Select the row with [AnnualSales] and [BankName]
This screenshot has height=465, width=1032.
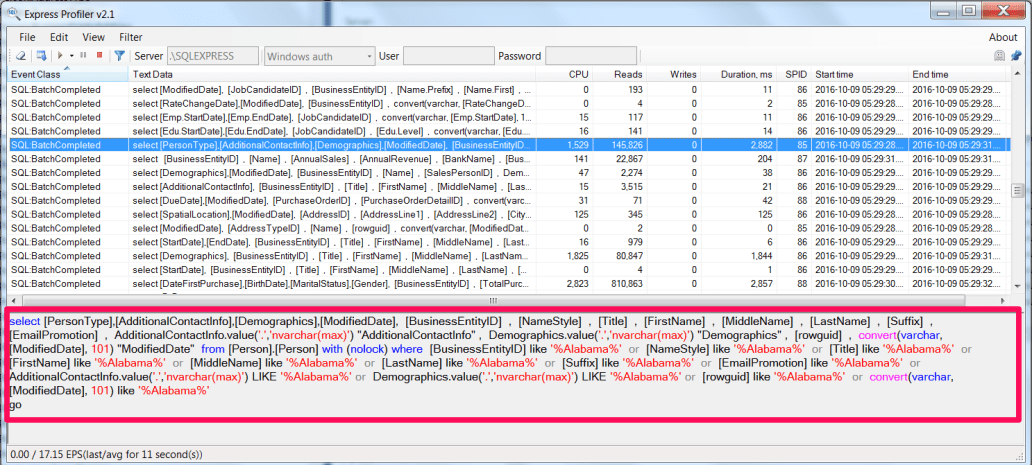click(x=509, y=159)
